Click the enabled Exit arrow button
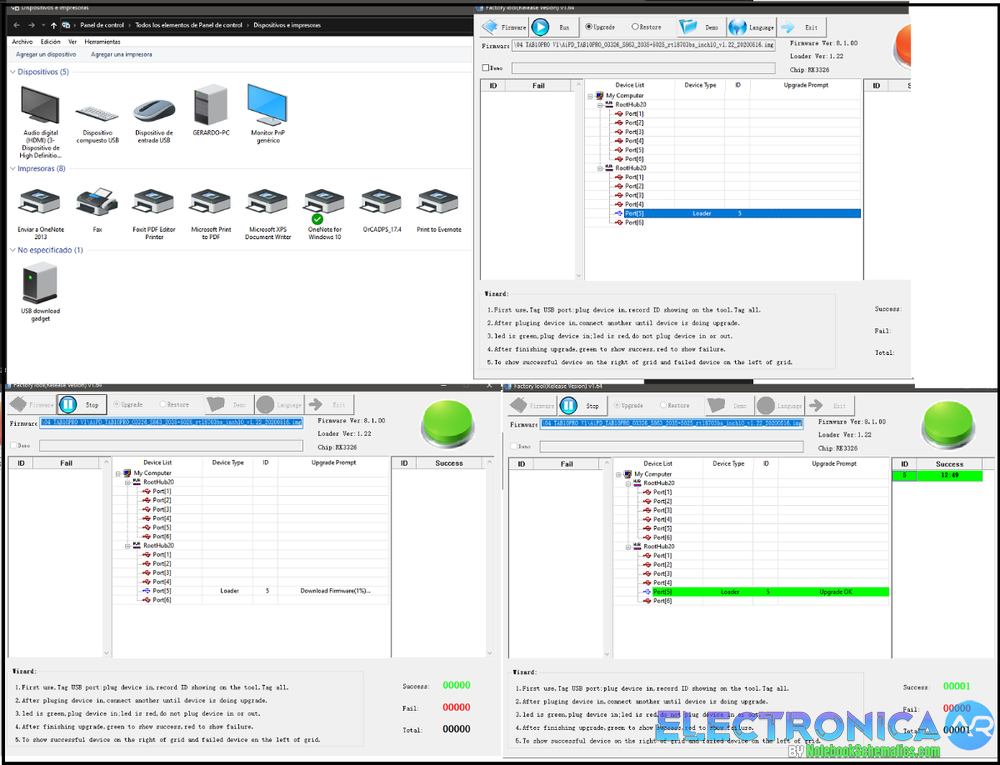Screen dimensions: 1000x765 800,28
